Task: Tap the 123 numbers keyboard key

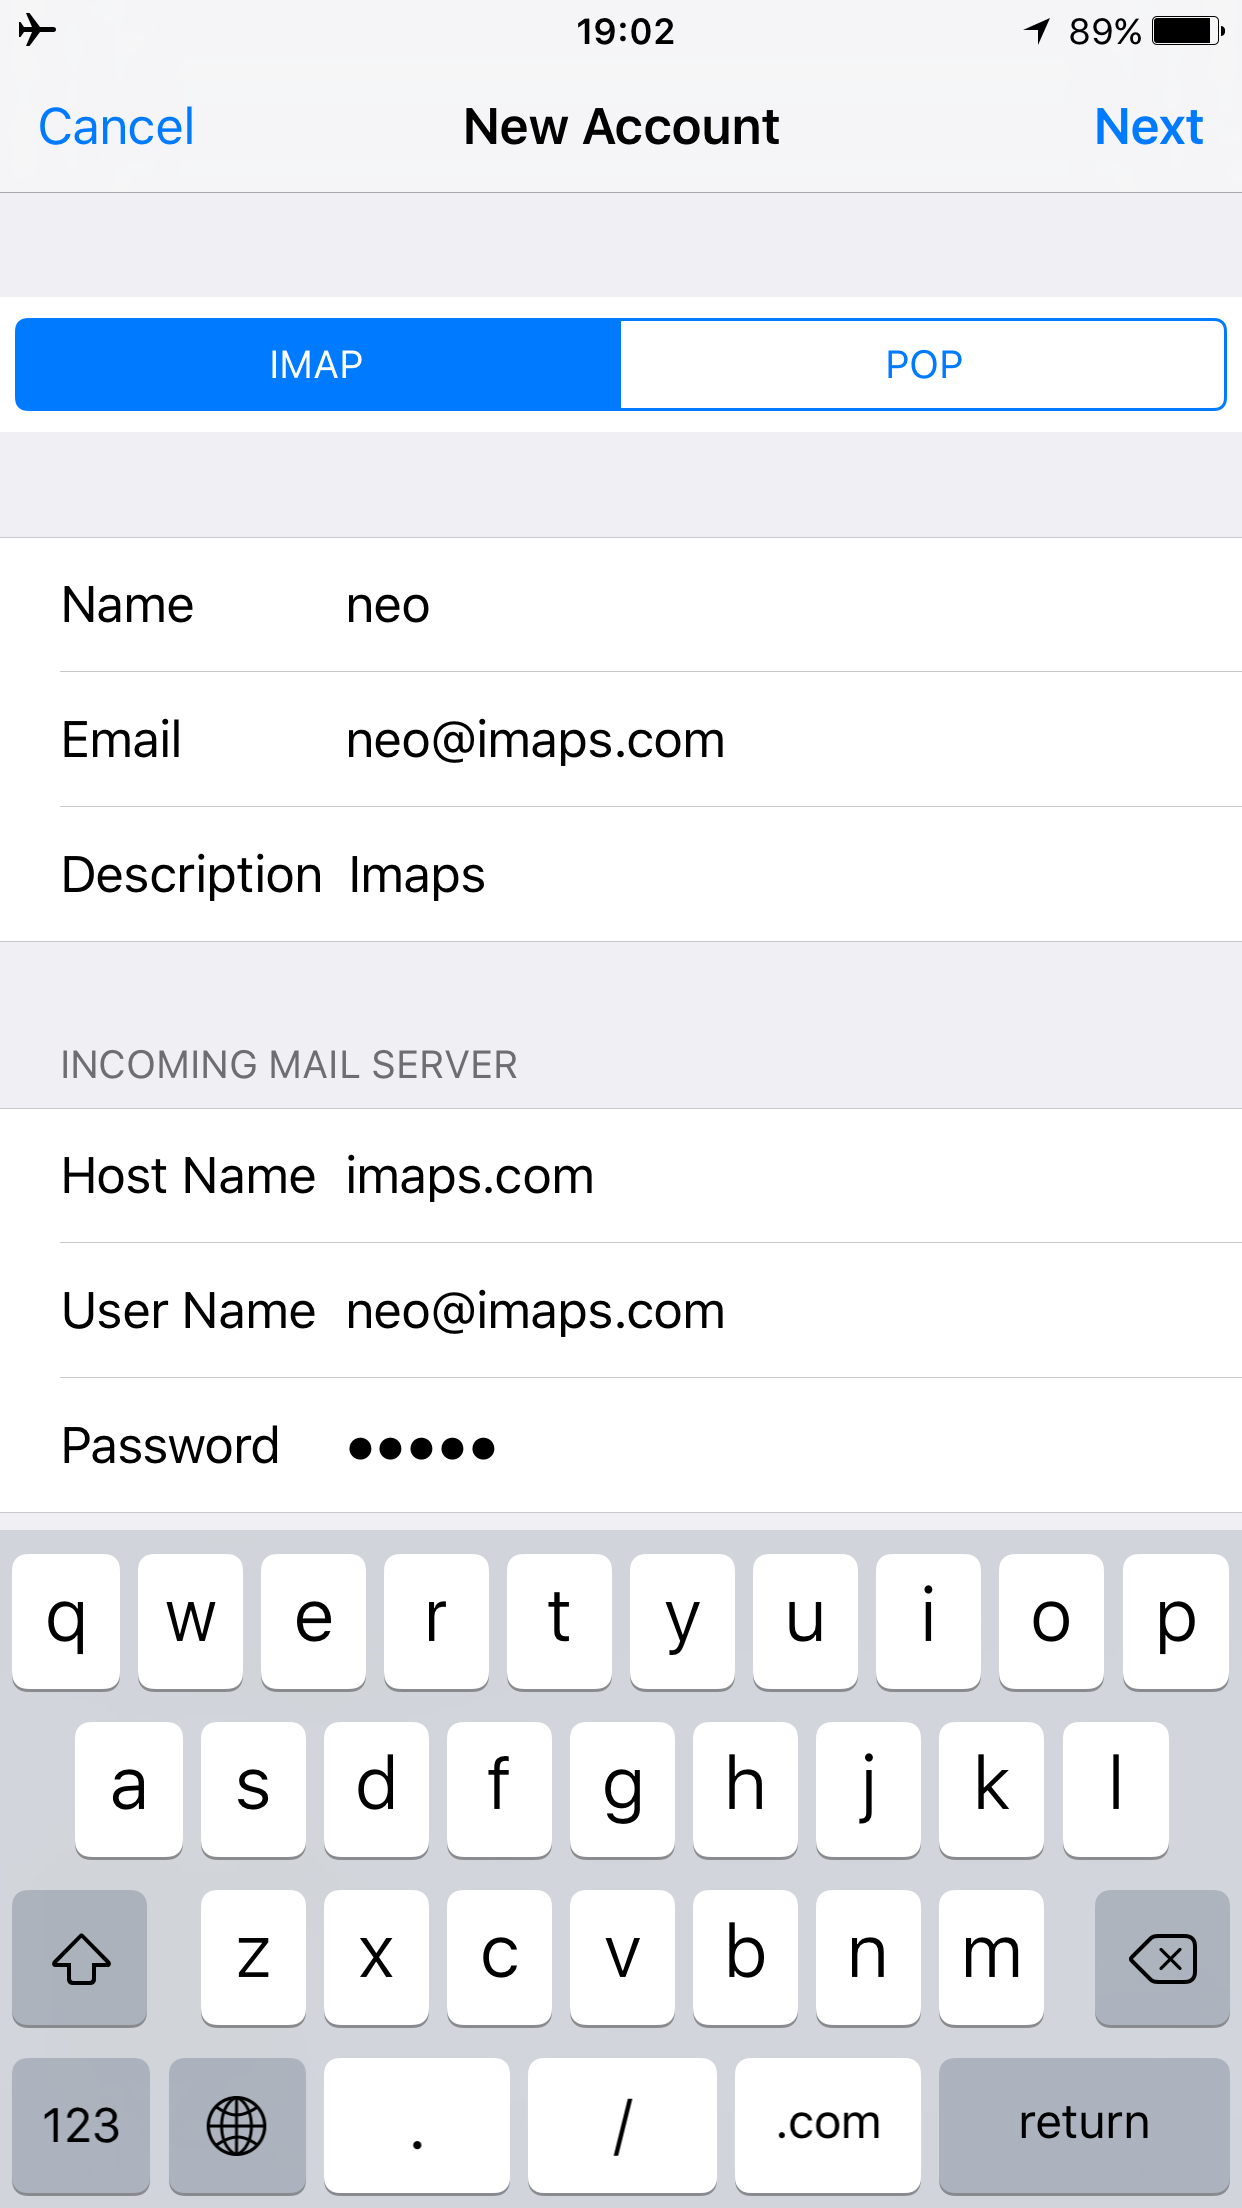Action: tap(81, 2125)
